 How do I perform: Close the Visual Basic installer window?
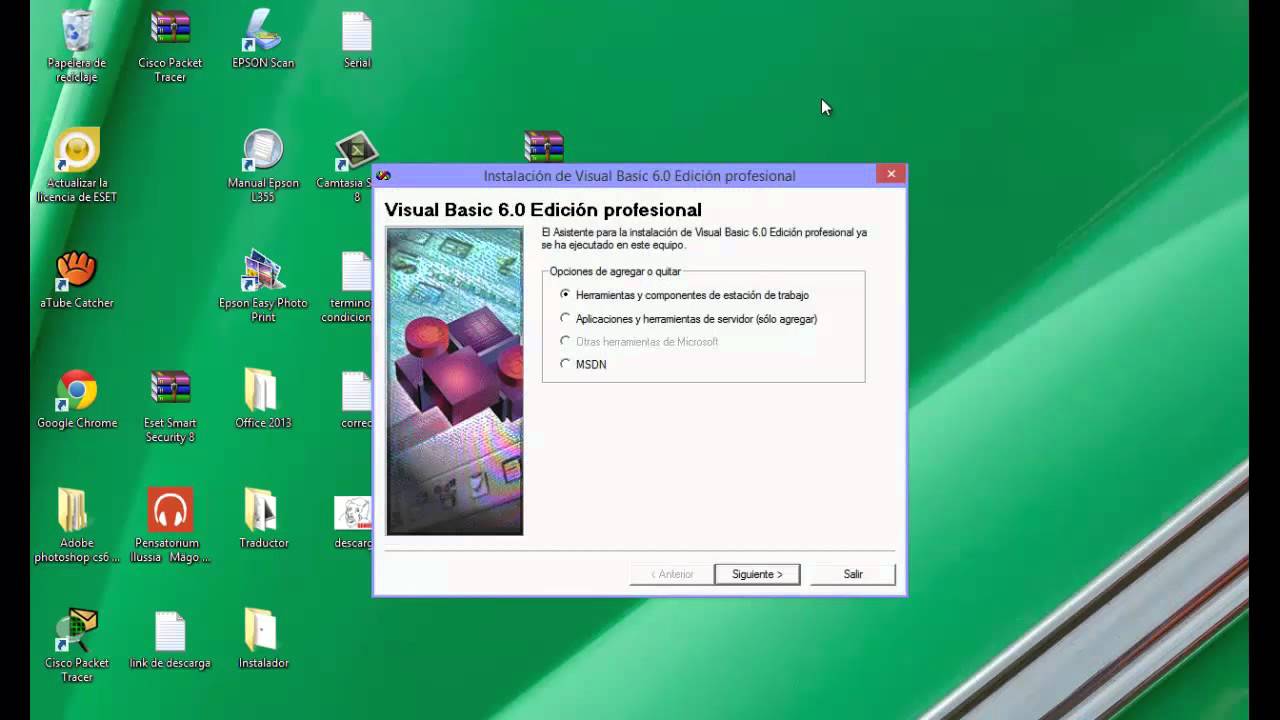click(x=890, y=174)
